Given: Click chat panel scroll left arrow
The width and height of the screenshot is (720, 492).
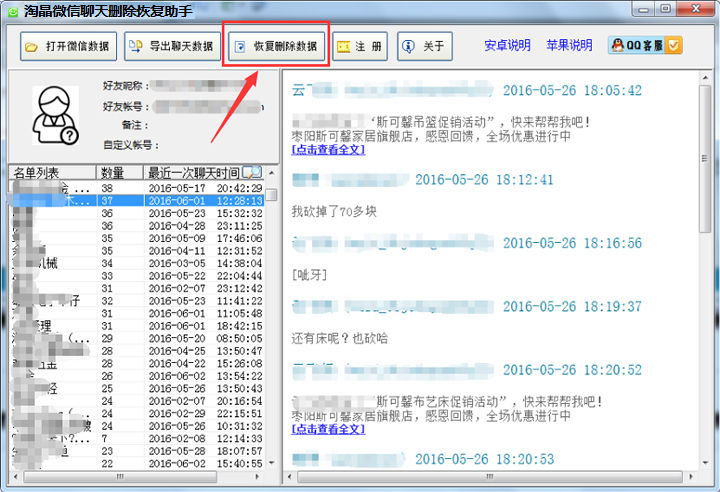Looking at the screenshot, I should 289,477.
